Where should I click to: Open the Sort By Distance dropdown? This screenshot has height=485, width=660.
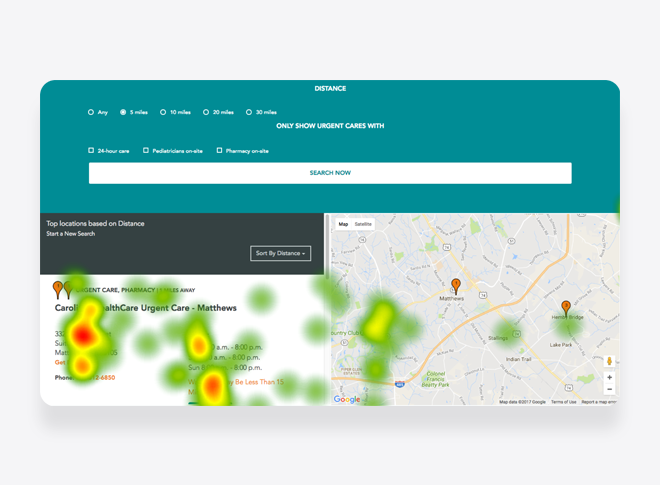pos(280,253)
